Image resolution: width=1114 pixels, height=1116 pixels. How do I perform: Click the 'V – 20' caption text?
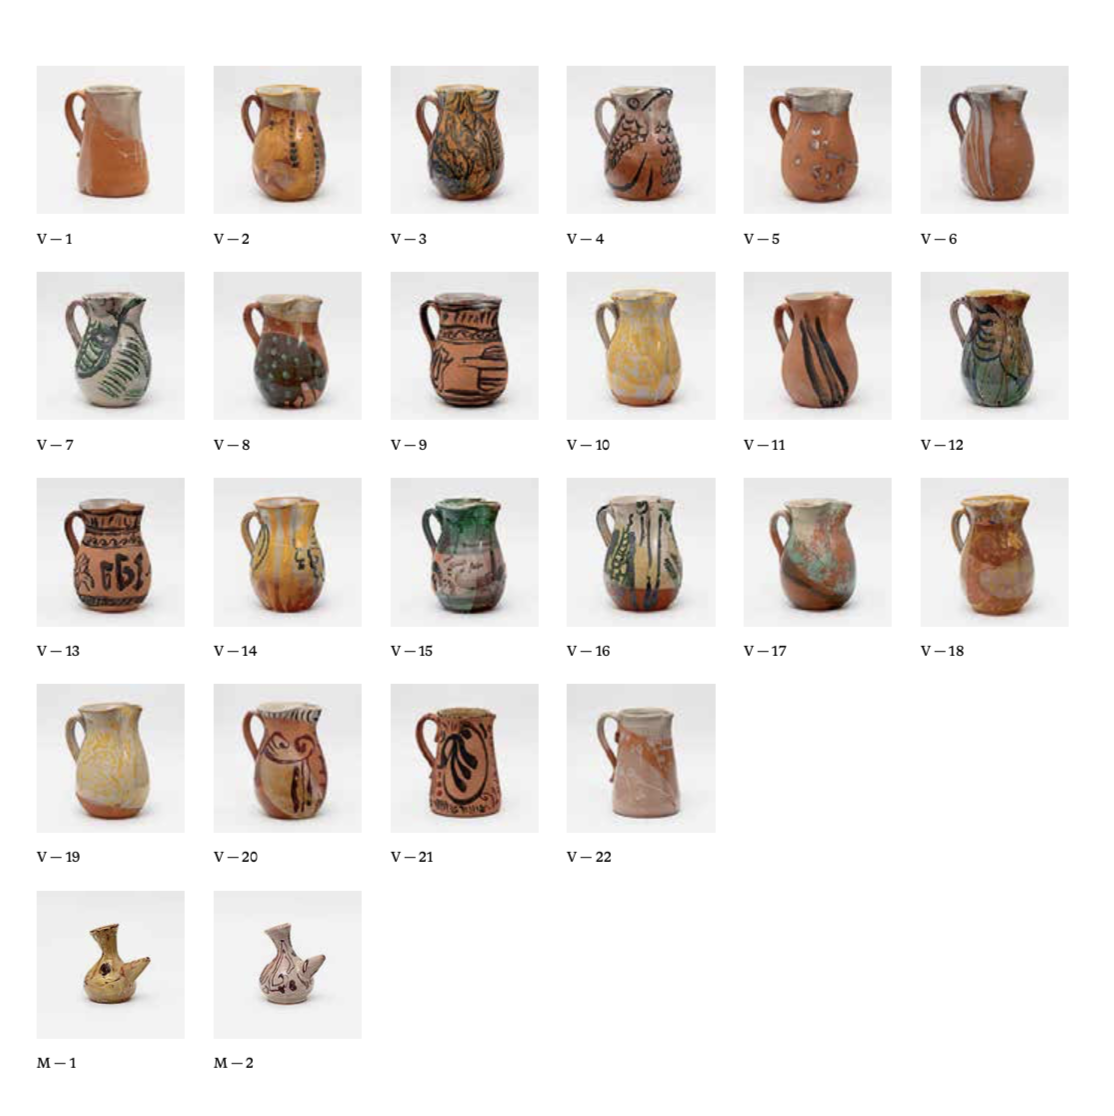point(236,857)
